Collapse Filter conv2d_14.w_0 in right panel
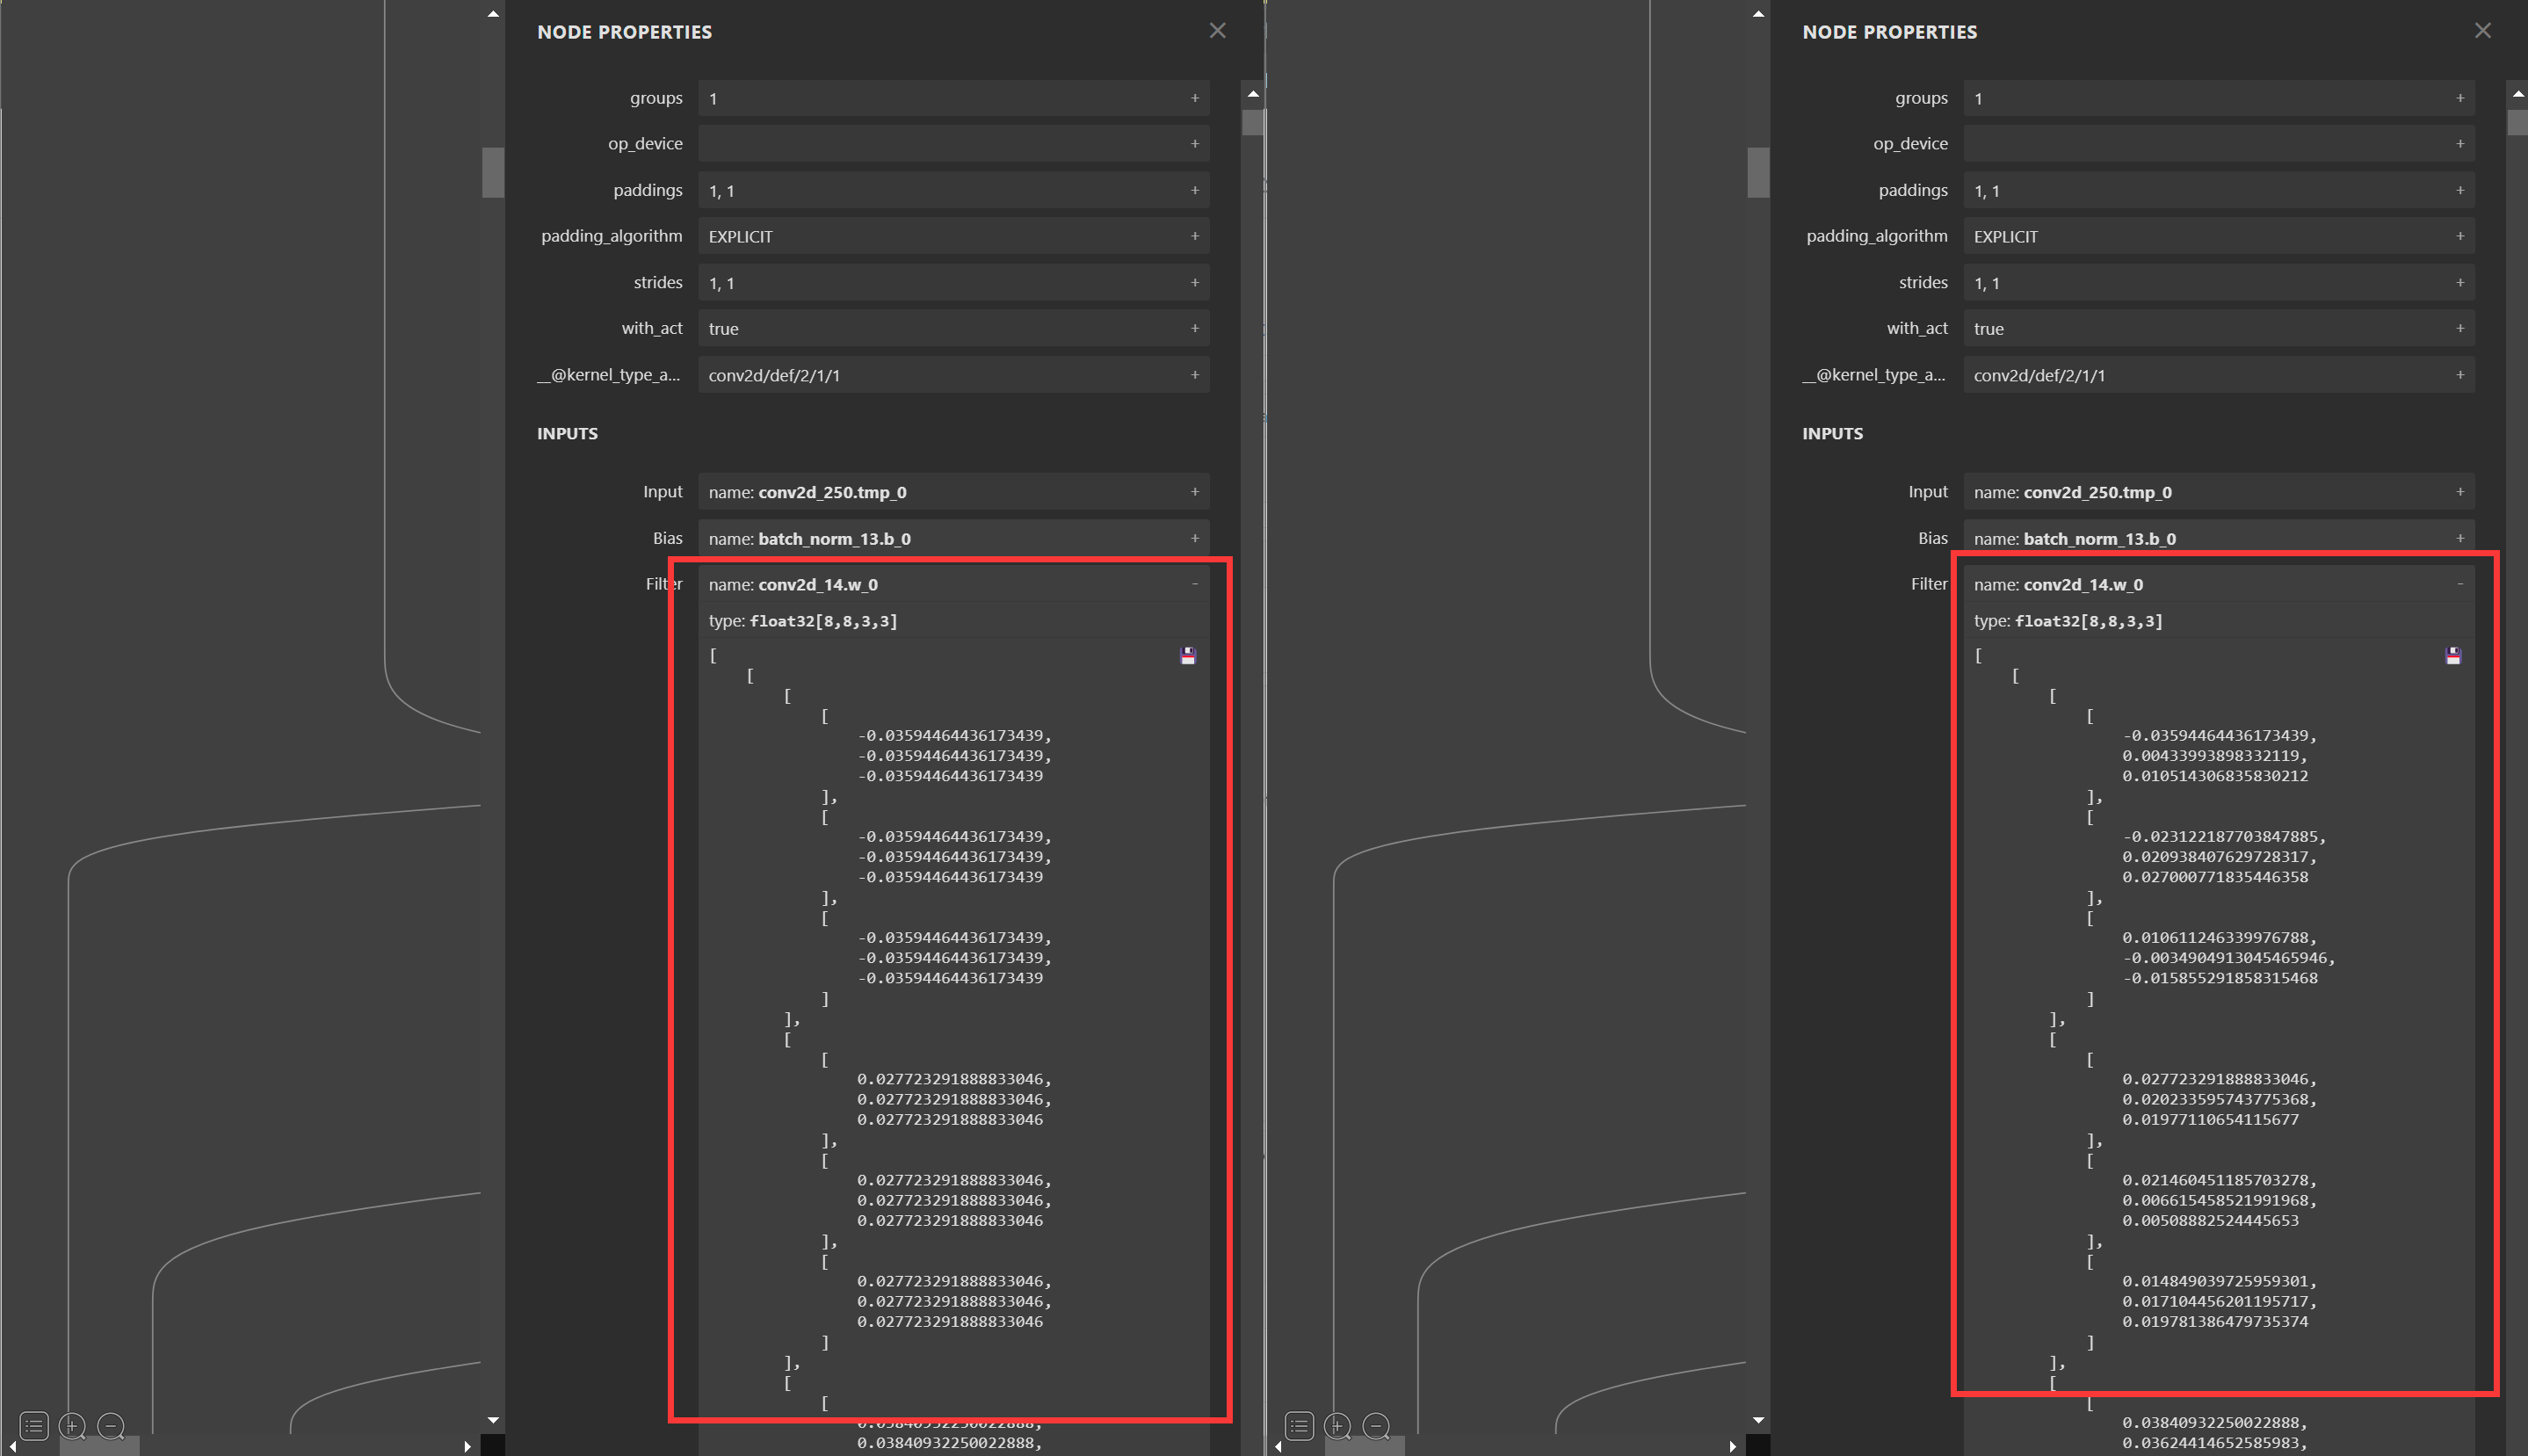 (2459, 584)
